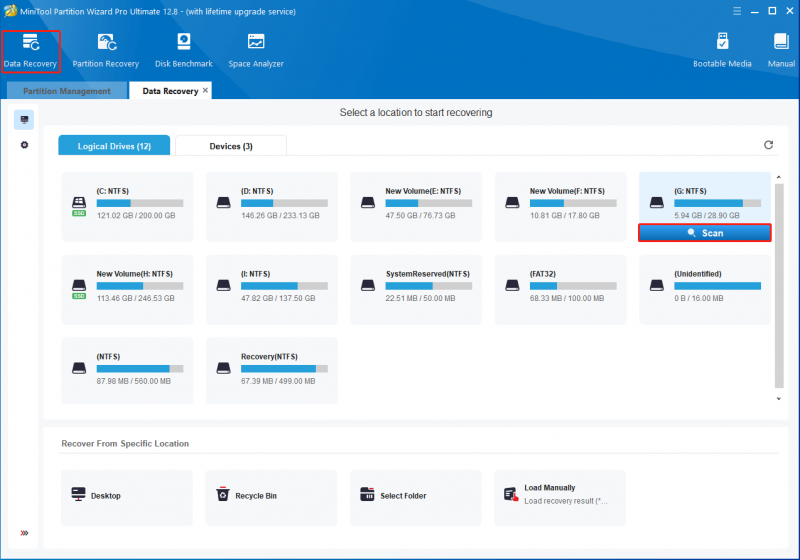Select the C: NTFS drive card
800x560 pixels.
pos(127,207)
